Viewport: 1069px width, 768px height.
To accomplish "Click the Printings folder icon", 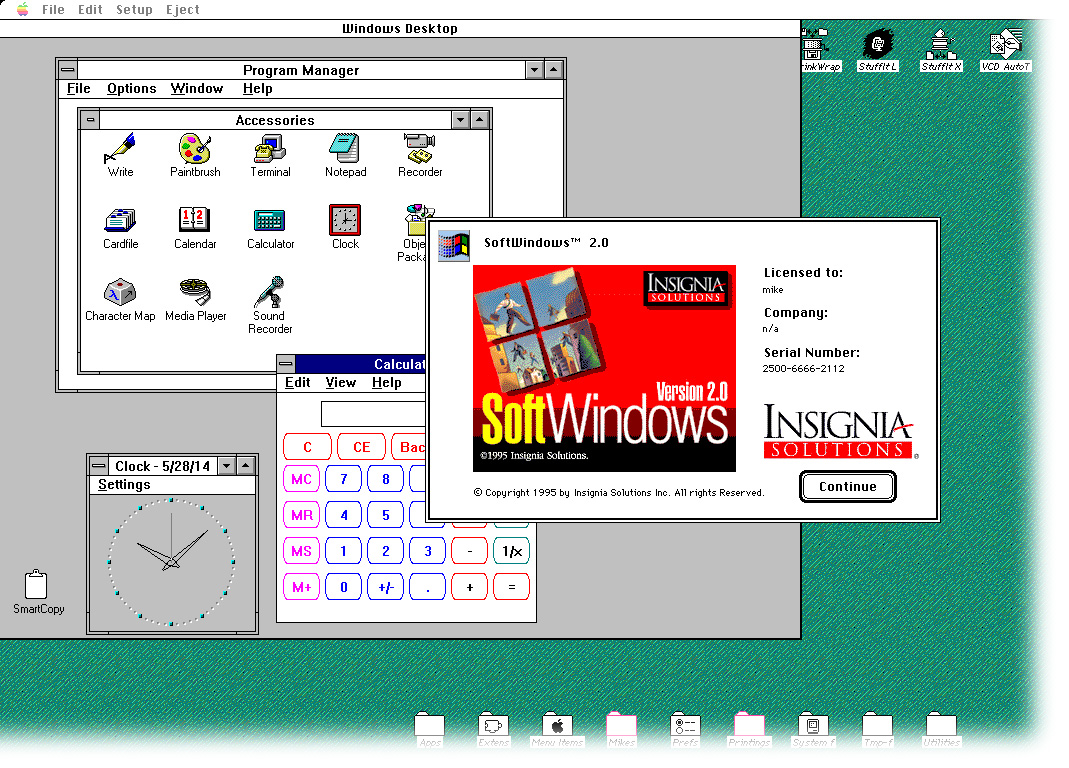I will click(749, 724).
